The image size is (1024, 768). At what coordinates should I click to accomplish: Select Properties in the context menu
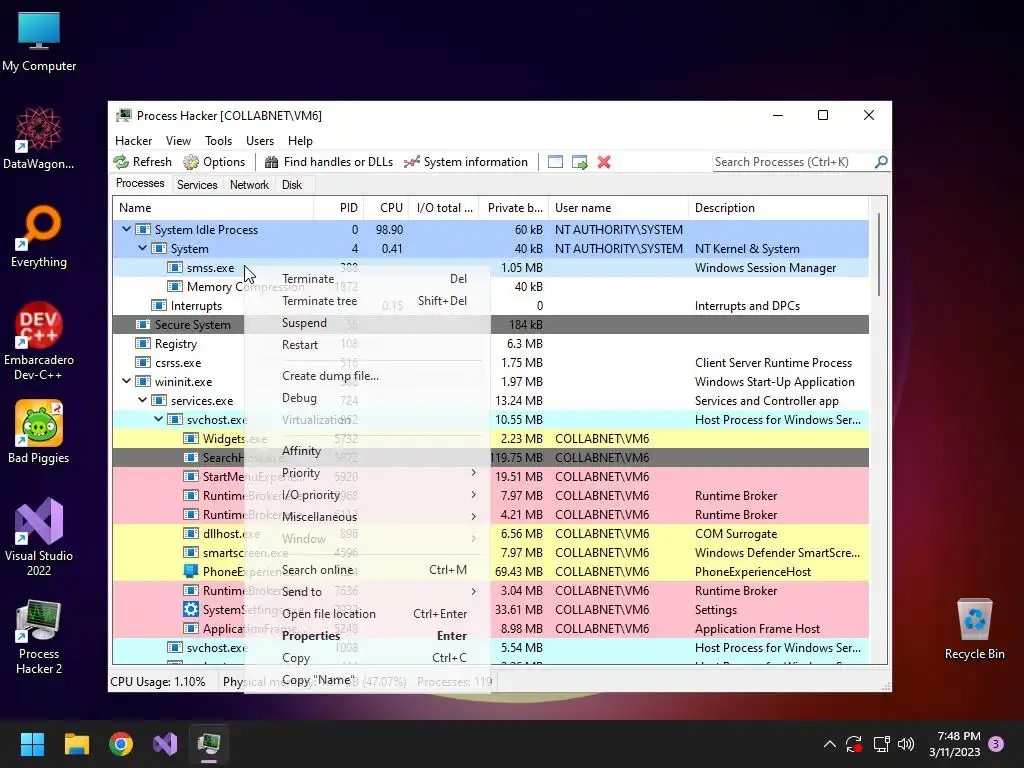point(367,636)
